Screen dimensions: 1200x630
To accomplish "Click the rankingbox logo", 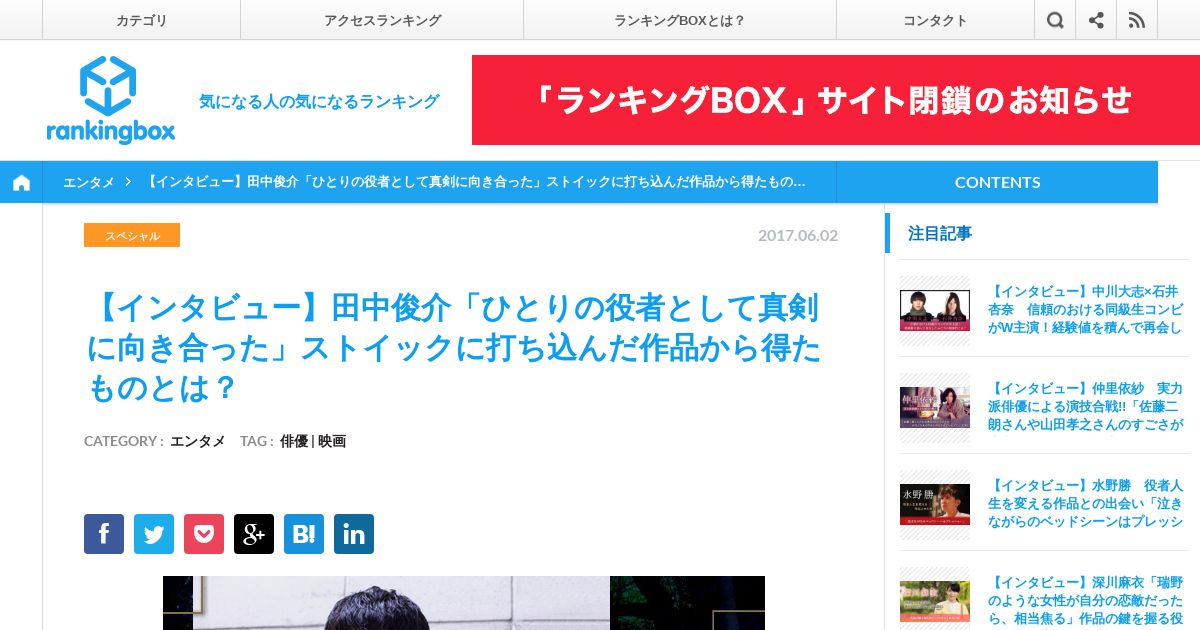I will tap(110, 100).
